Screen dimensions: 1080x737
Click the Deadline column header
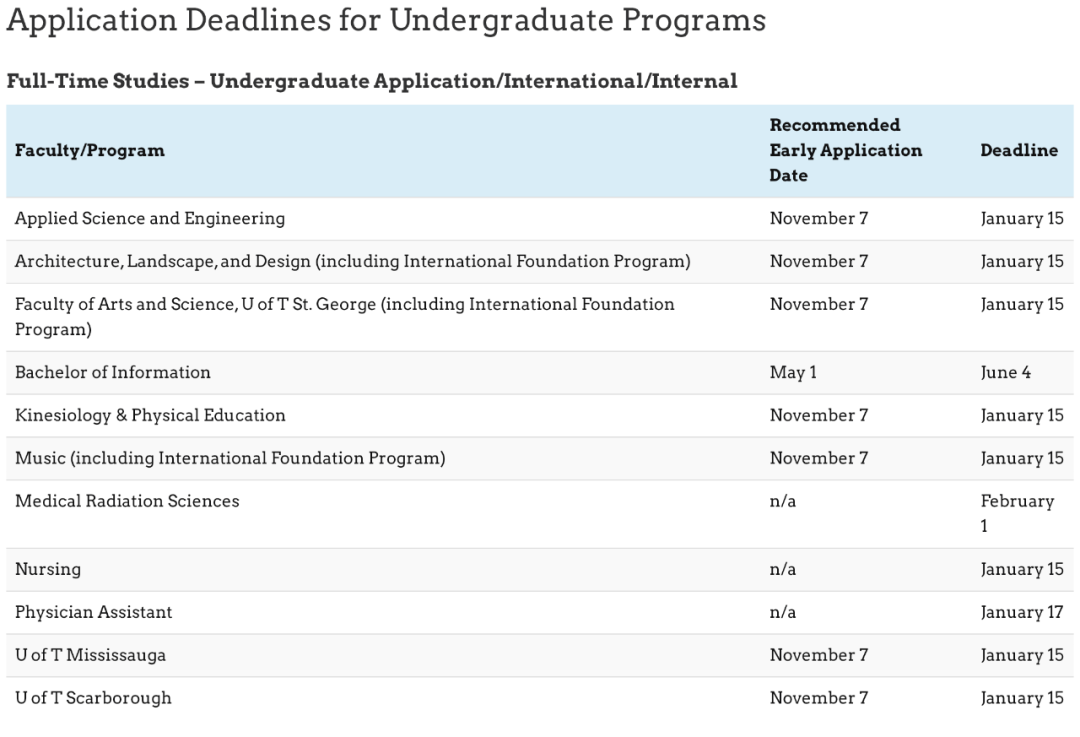pos(1018,151)
